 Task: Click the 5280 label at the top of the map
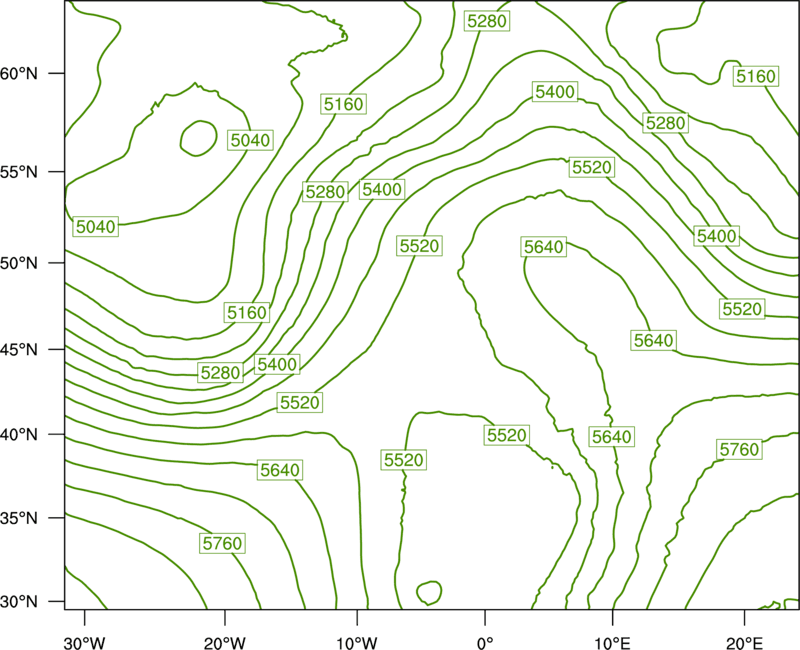(x=487, y=21)
